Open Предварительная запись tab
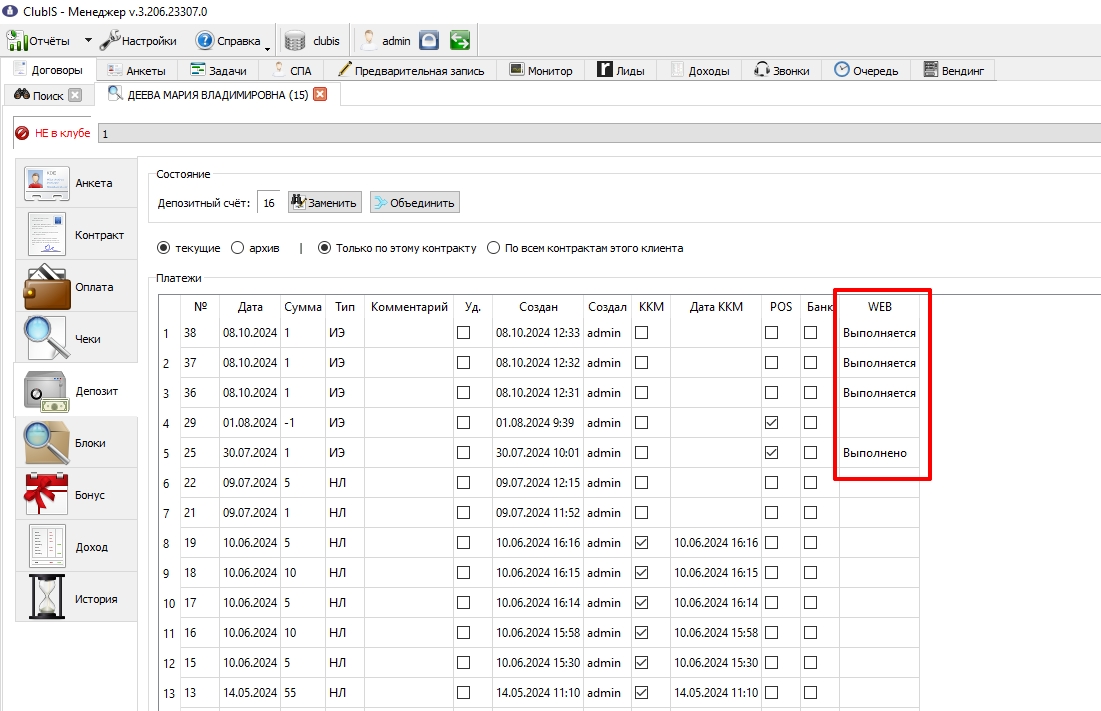Viewport: 1101px width, 711px height. pyautogui.click(x=411, y=70)
